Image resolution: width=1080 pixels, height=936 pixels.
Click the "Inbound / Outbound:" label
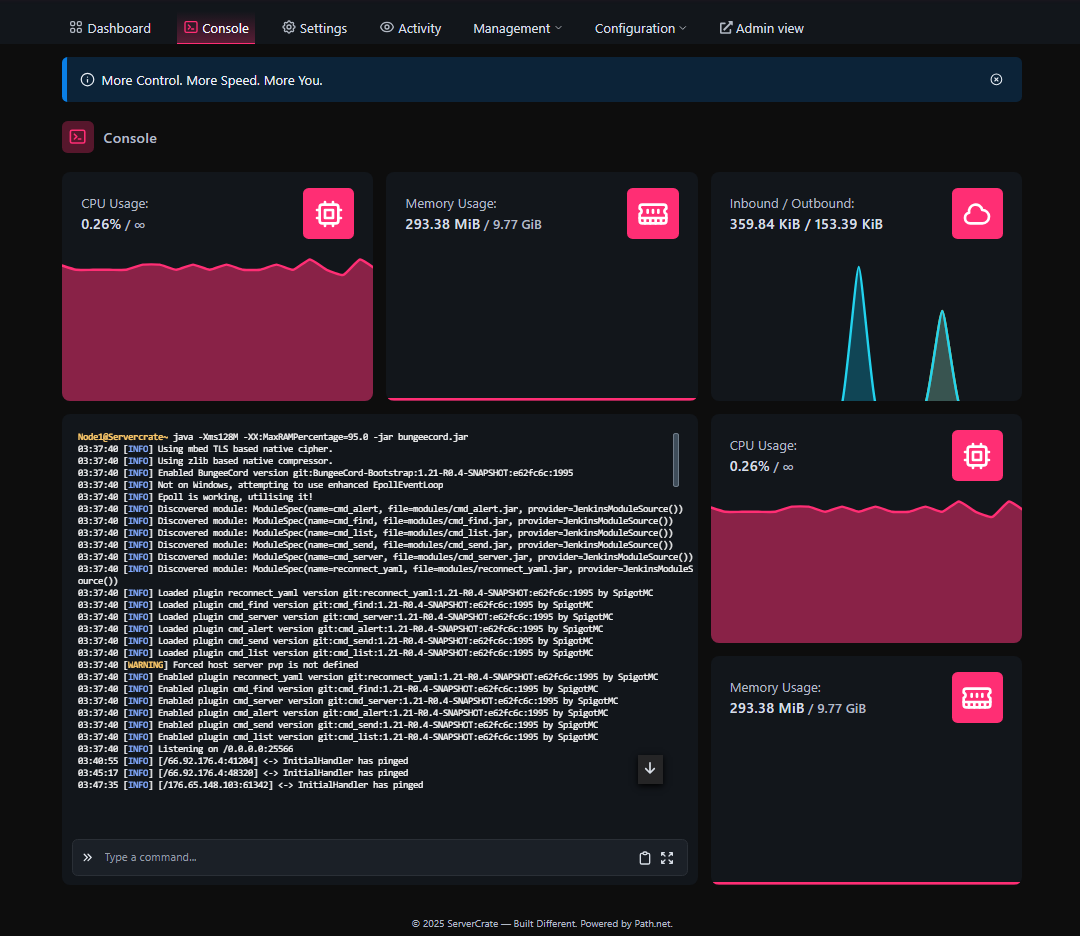792,204
